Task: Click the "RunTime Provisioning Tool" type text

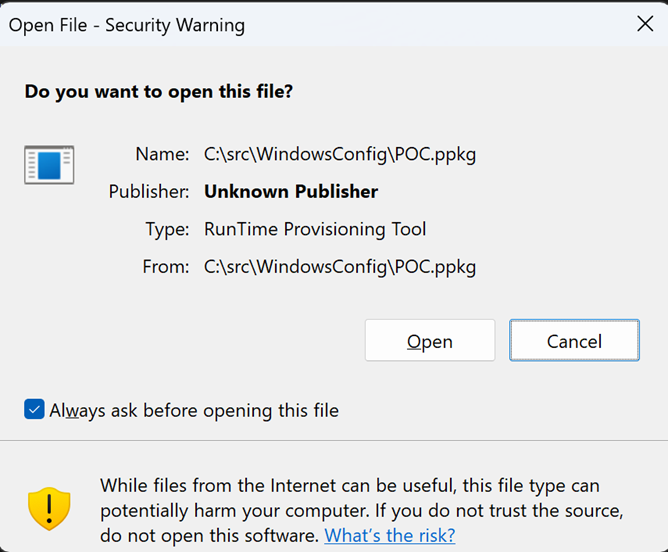Action: [x=315, y=229]
